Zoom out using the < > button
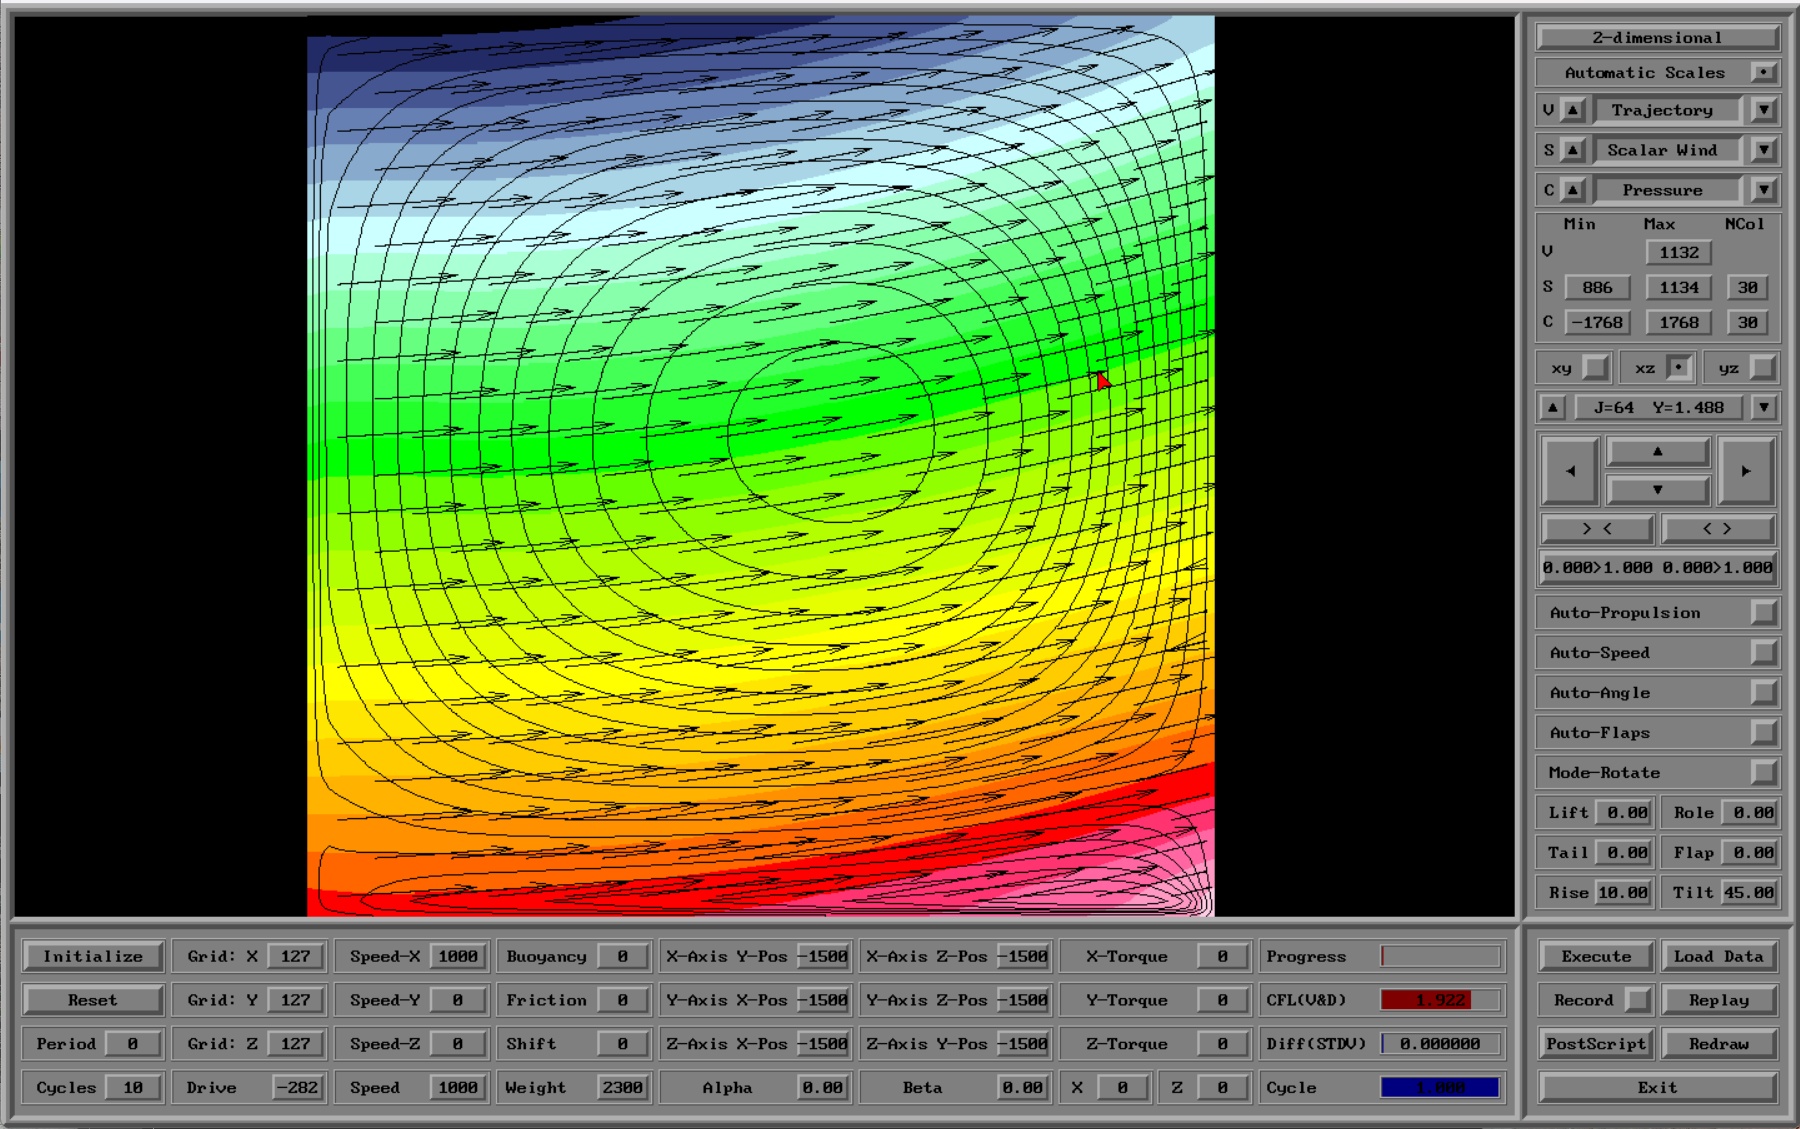Viewport: 1800px width, 1129px height. tap(1717, 528)
